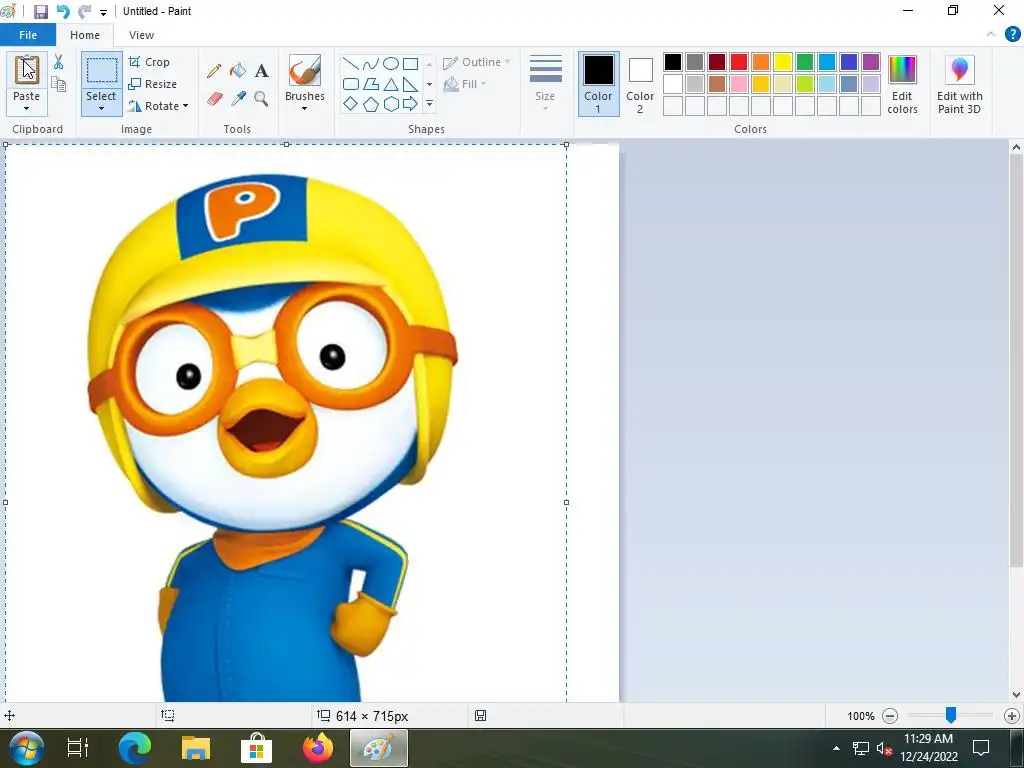Click the zoom in plus button
This screenshot has height=768, width=1024.
coord(1011,716)
